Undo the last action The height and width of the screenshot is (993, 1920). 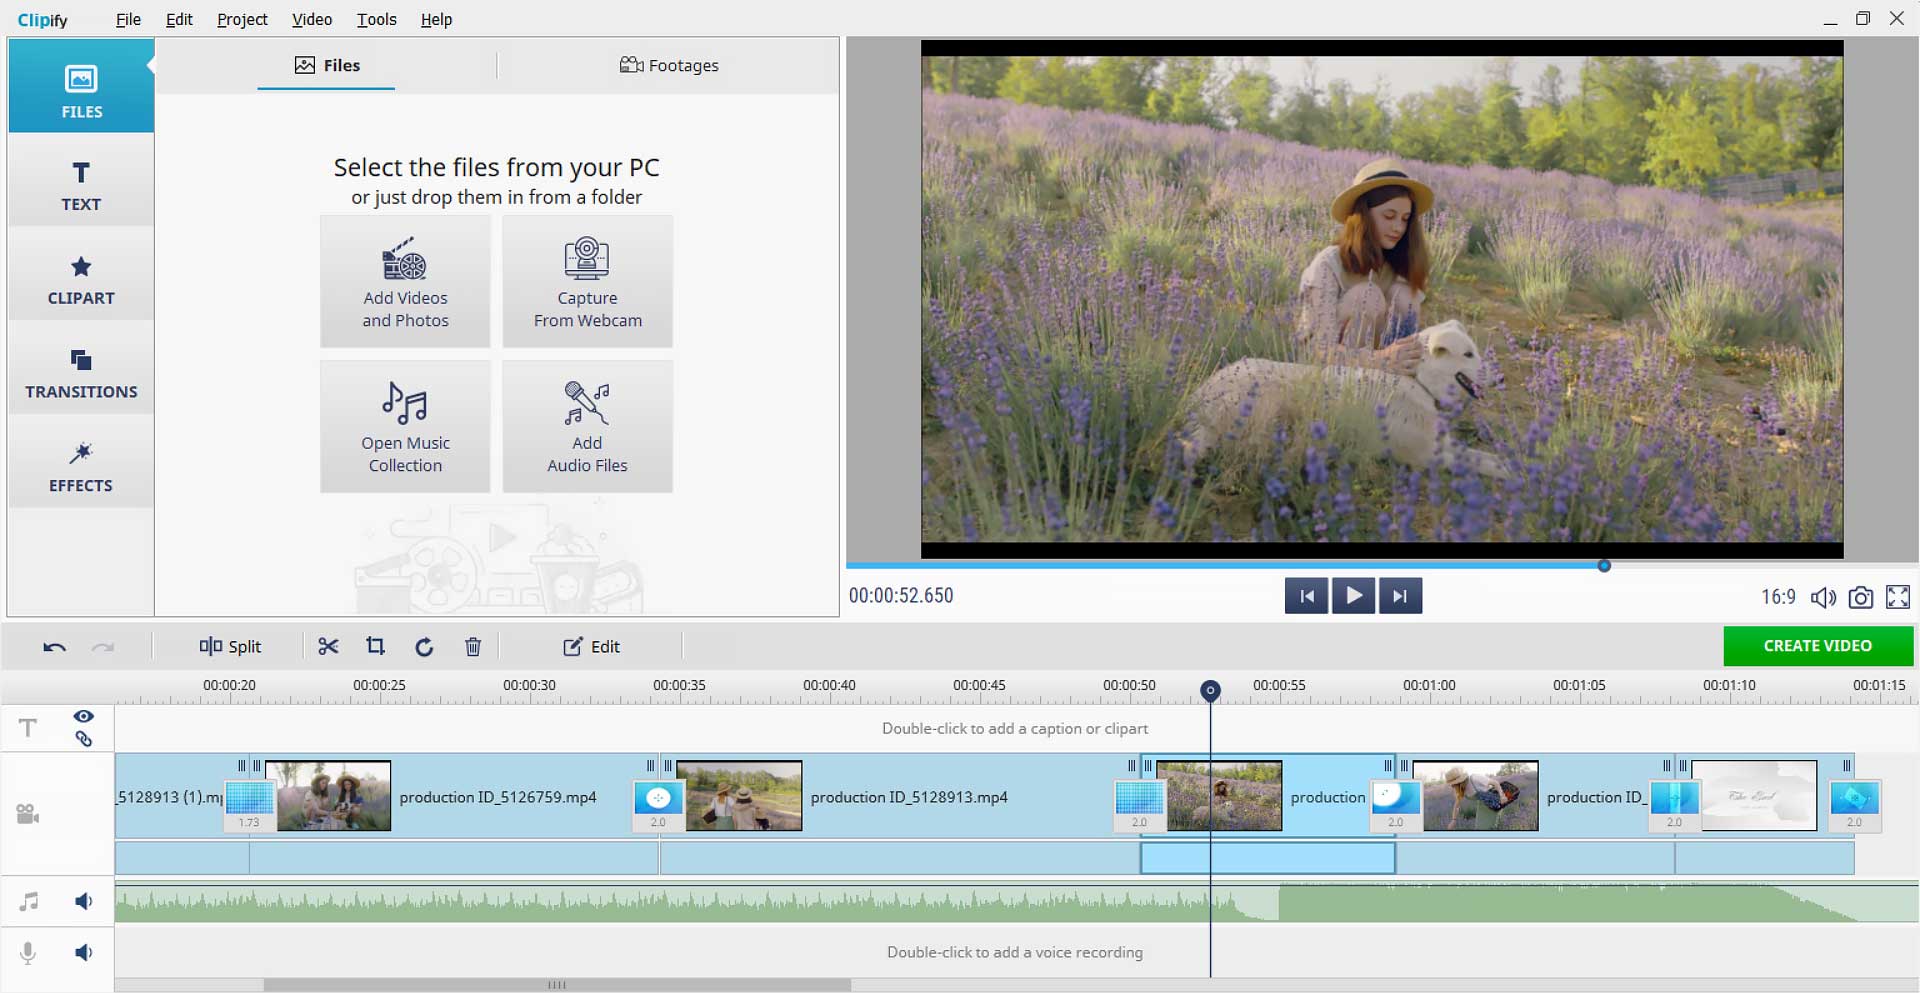(x=55, y=647)
